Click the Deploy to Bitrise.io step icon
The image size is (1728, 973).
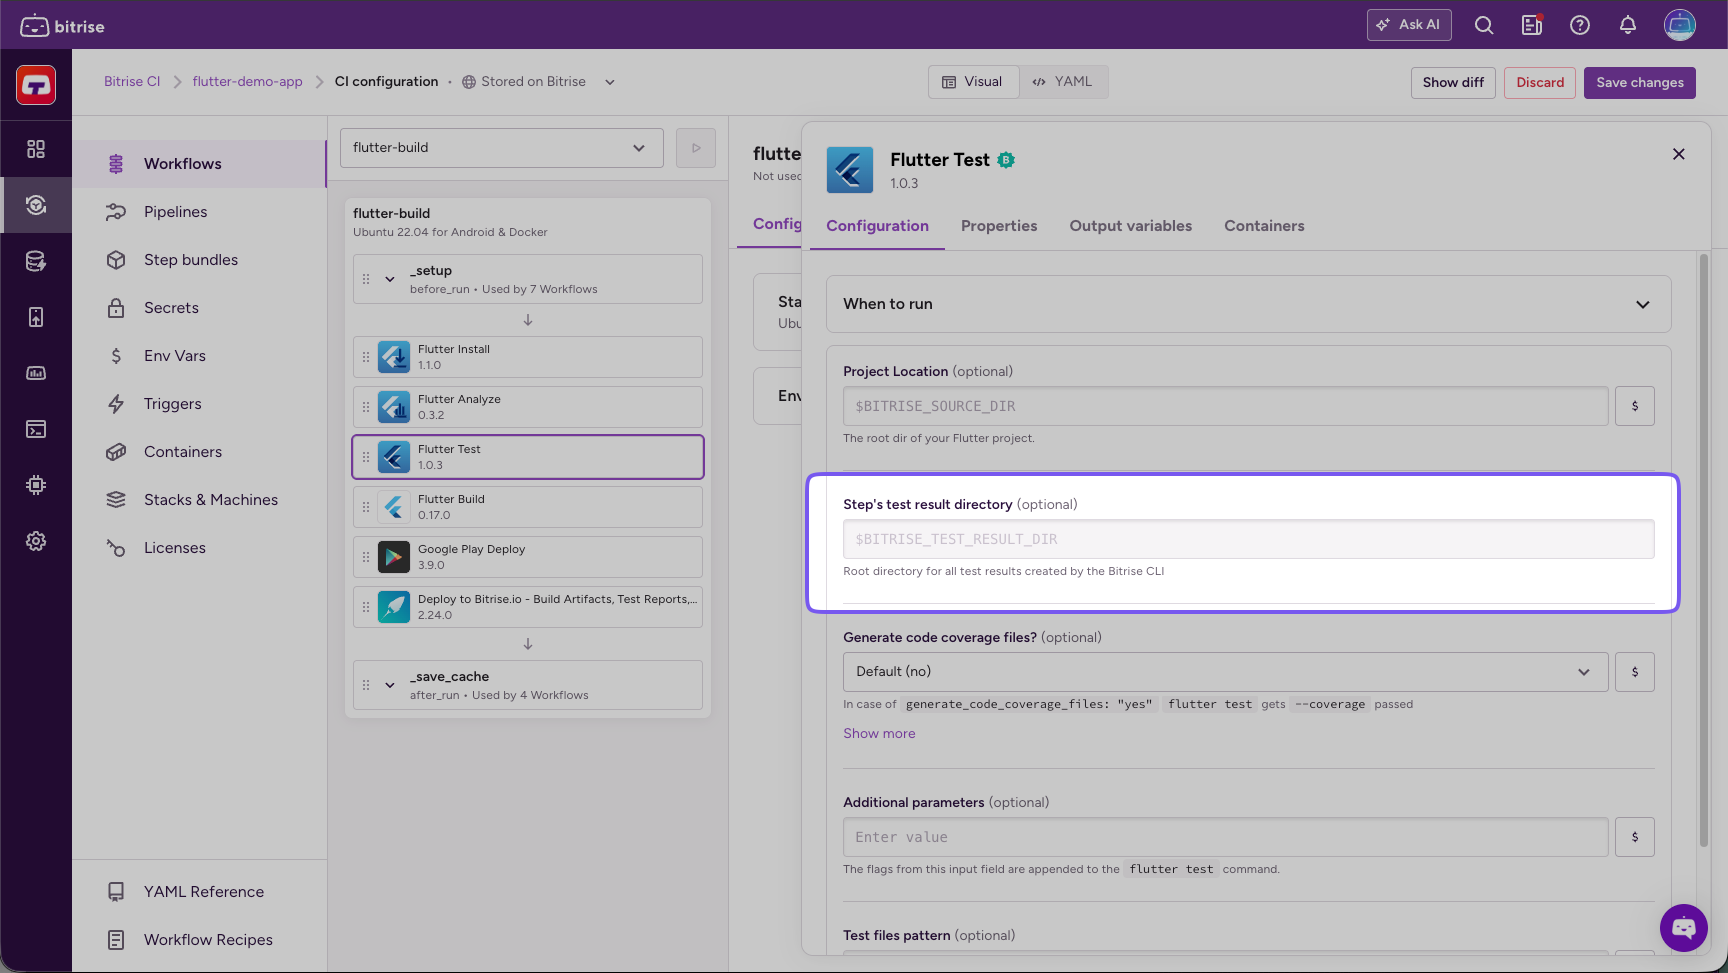tap(394, 607)
